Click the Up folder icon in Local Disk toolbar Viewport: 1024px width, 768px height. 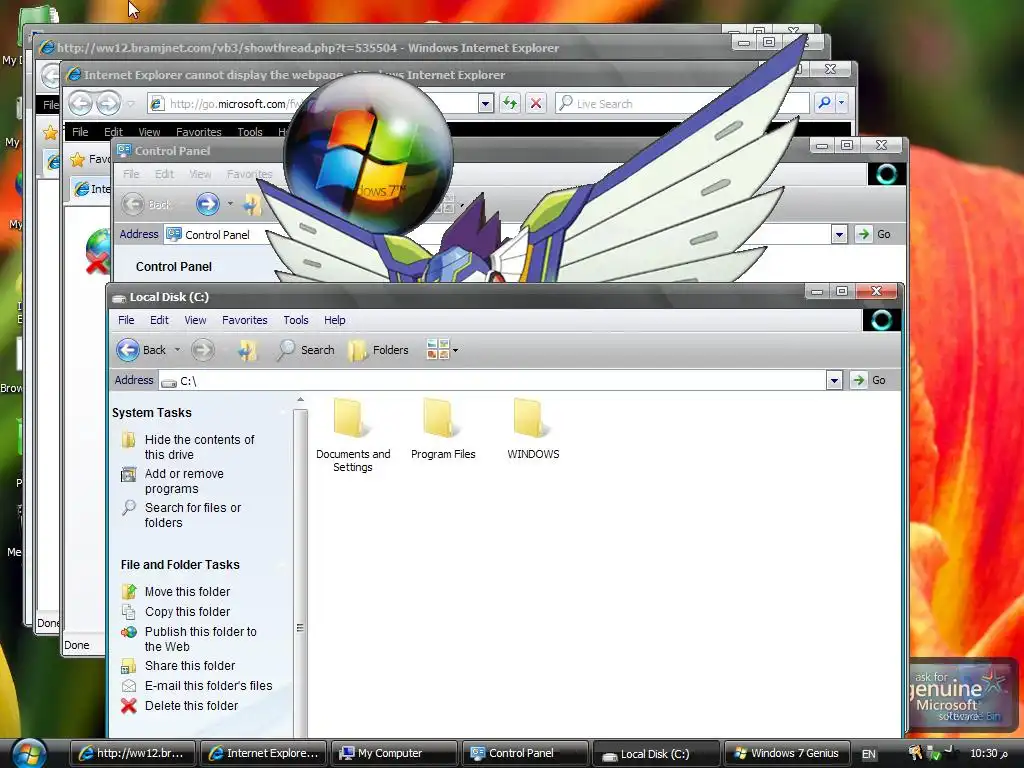(x=248, y=350)
